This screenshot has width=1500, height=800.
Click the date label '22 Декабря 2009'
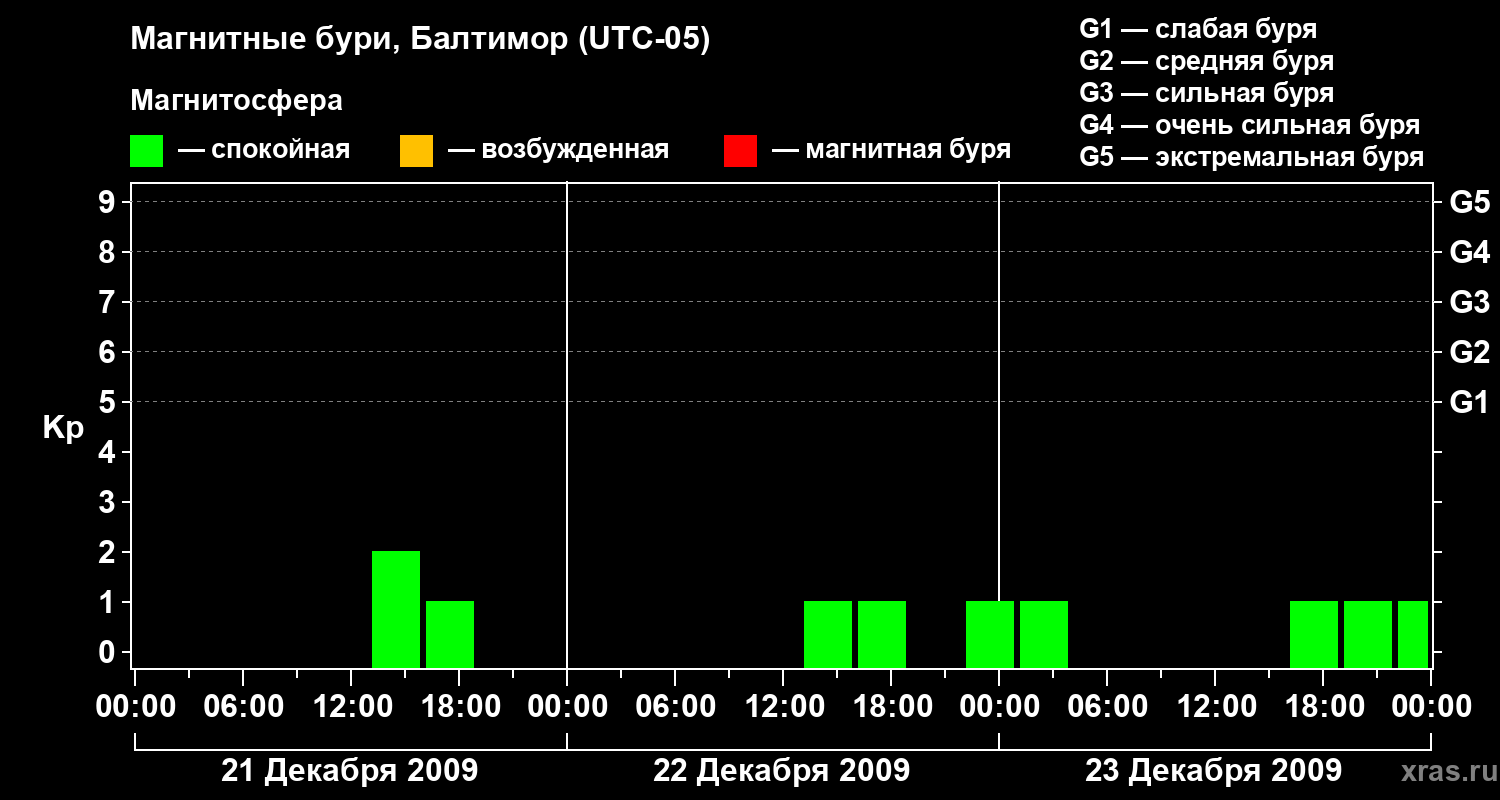(x=781, y=771)
